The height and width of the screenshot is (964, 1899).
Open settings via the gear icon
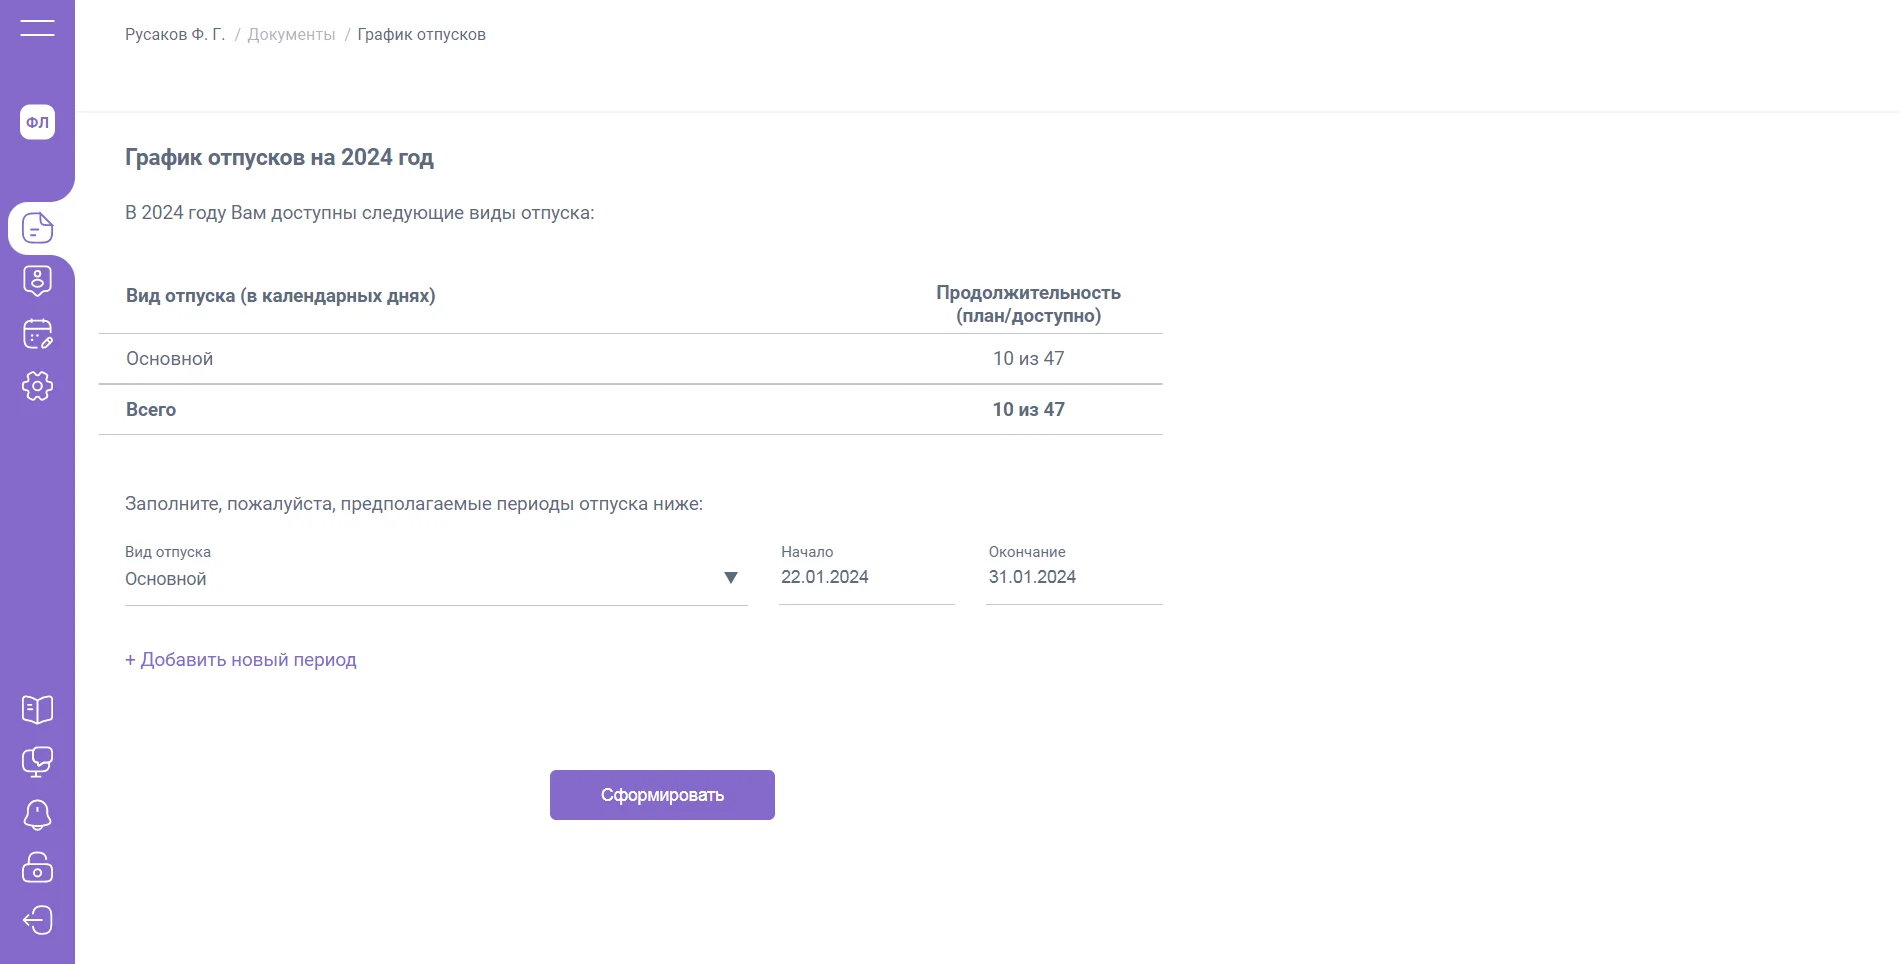point(37,386)
